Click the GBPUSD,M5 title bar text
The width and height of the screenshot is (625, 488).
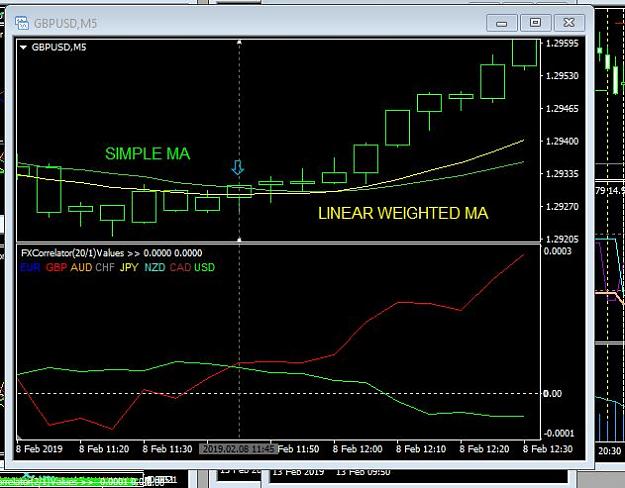tap(65, 24)
